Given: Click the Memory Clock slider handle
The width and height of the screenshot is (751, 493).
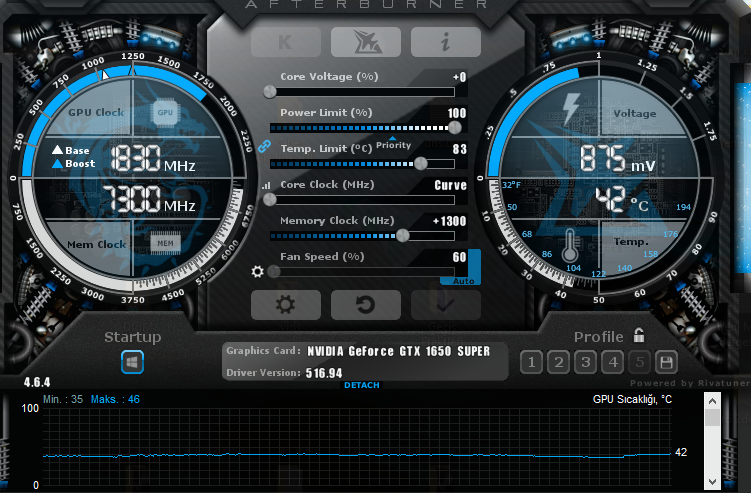Looking at the screenshot, I should [x=403, y=235].
